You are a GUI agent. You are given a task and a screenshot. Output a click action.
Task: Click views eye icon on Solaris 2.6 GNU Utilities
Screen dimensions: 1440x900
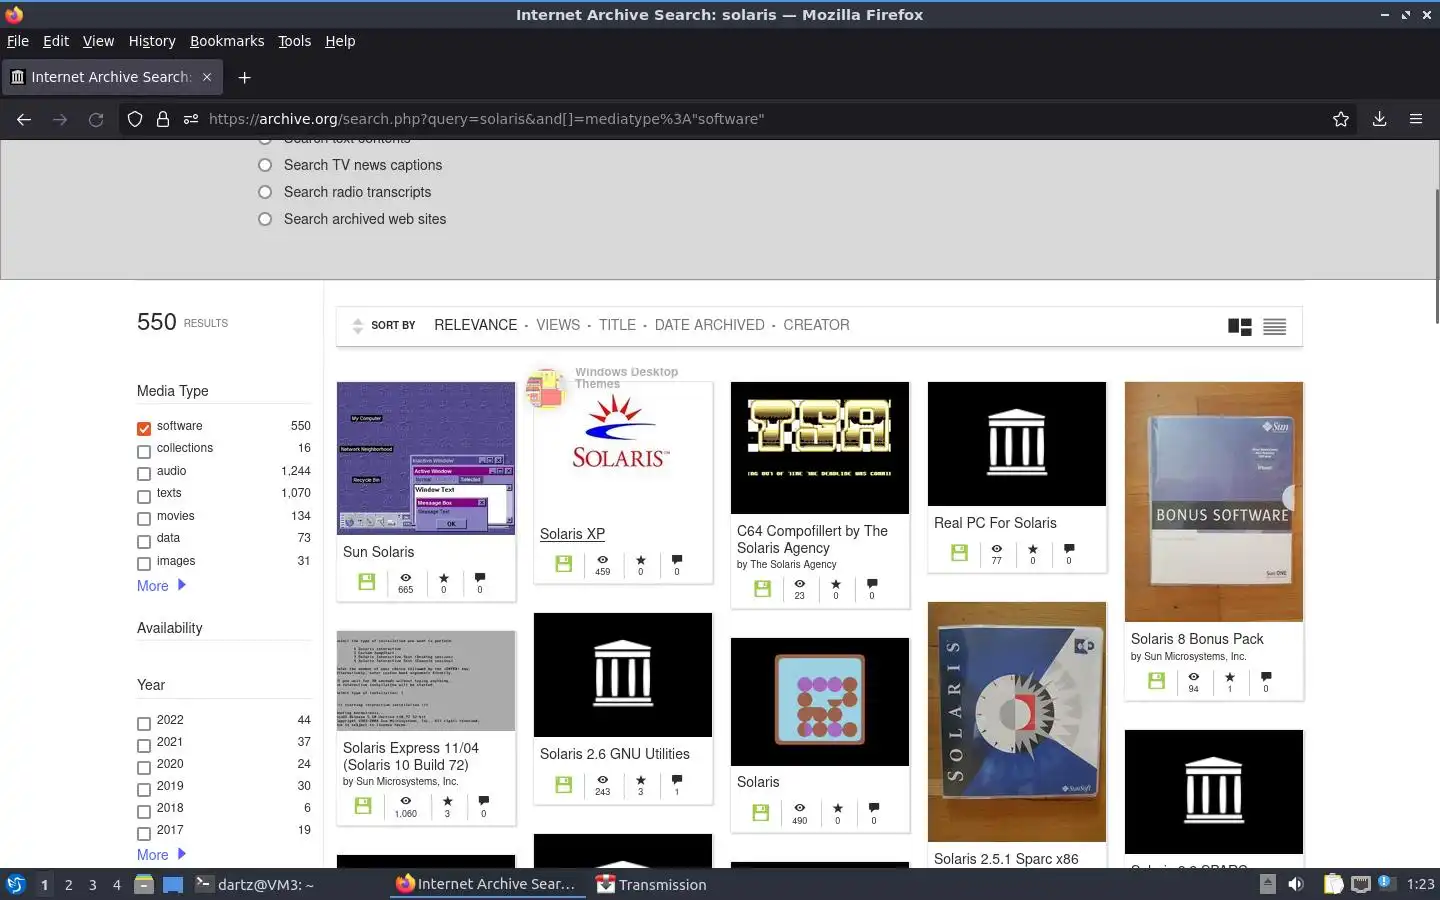click(602, 780)
